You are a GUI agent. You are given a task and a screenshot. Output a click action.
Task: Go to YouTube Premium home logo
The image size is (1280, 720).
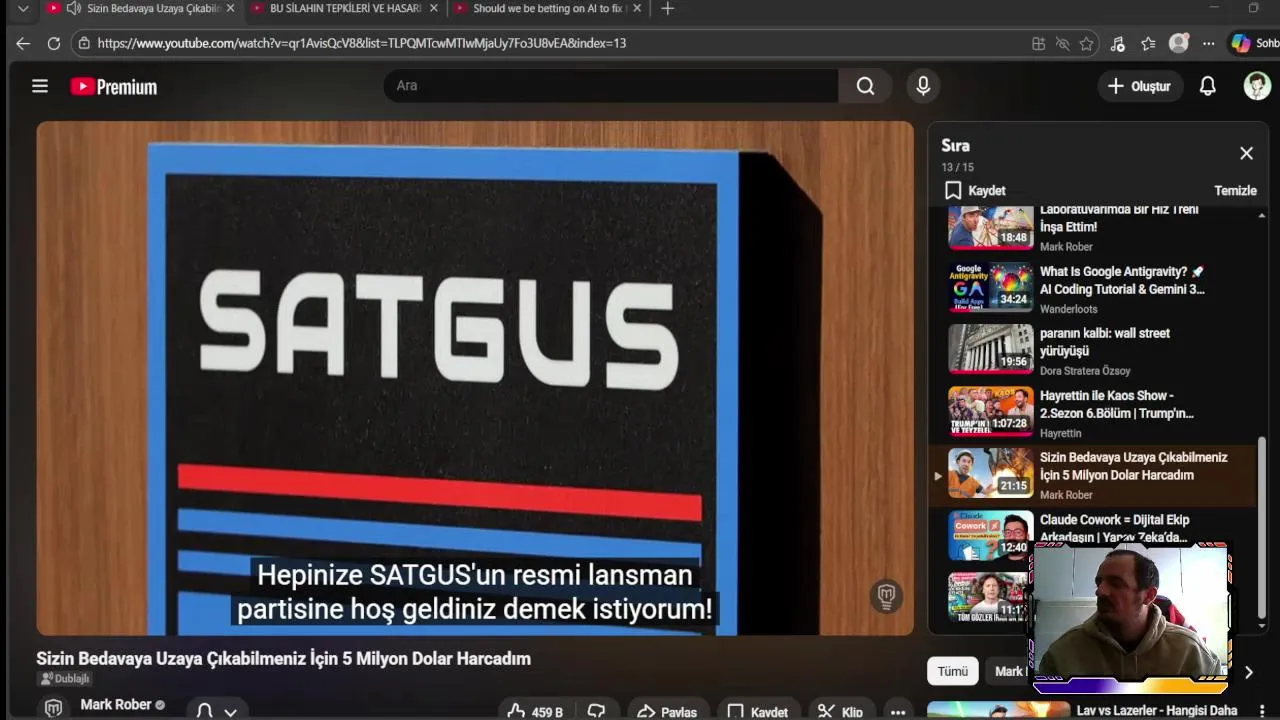coord(114,87)
